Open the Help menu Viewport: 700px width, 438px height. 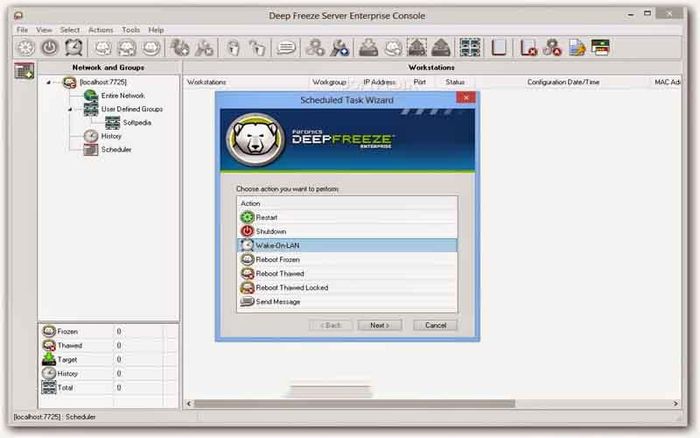pyautogui.click(x=156, y=30)
